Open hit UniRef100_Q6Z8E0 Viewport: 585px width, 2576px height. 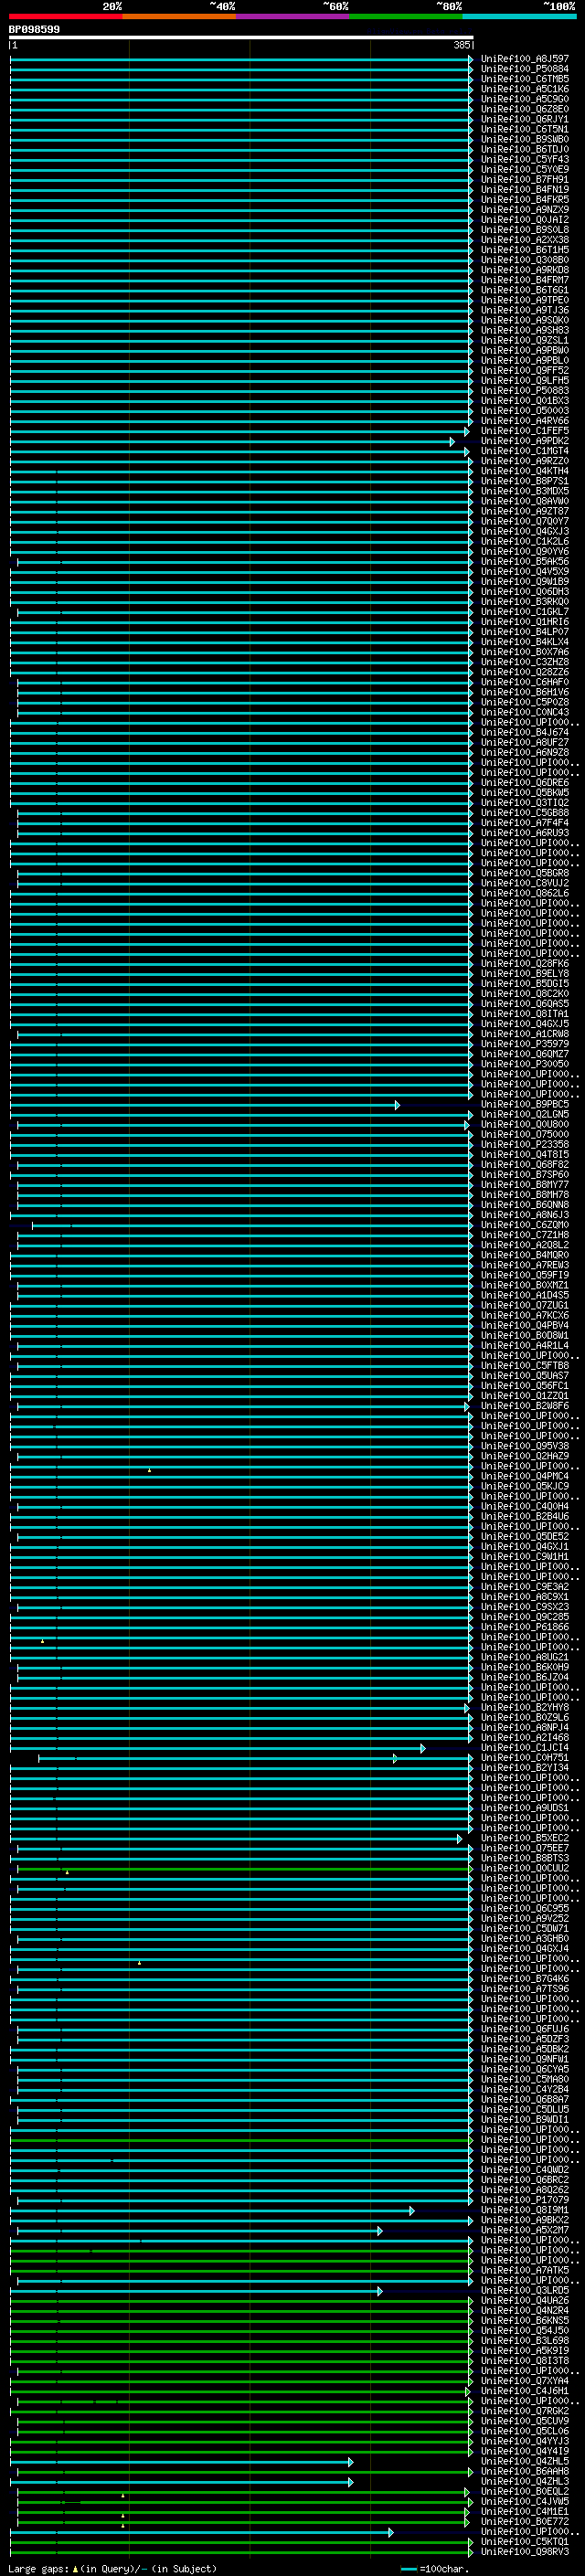point(525,109)
